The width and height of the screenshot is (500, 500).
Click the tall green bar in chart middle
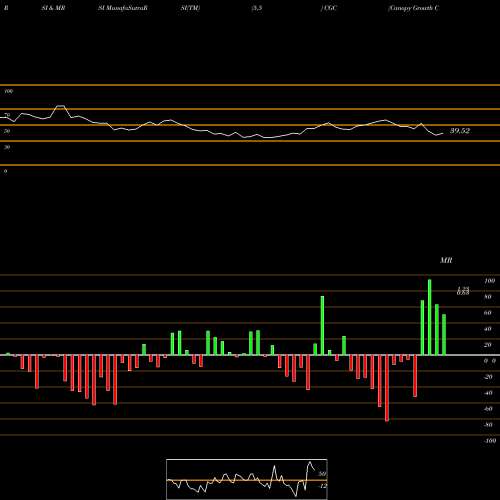pyautogui.click(x=322, y=325)
